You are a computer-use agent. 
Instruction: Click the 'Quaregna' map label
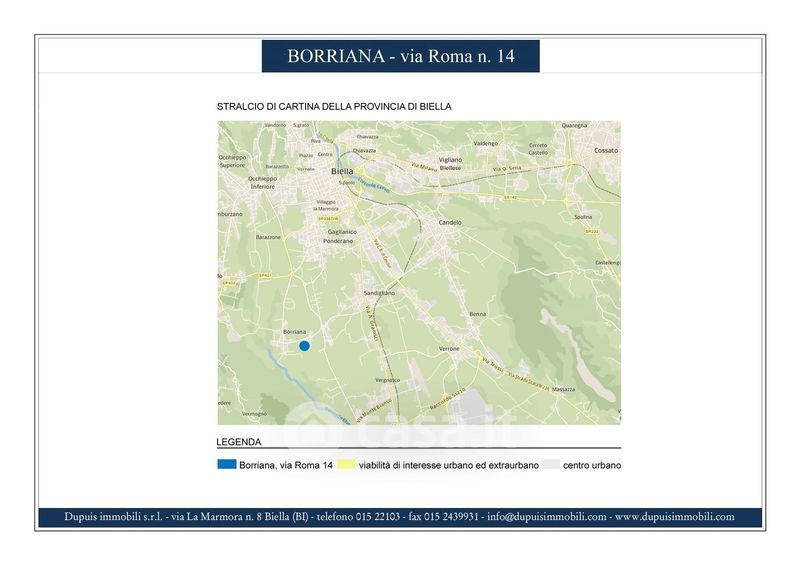(574, 125)
